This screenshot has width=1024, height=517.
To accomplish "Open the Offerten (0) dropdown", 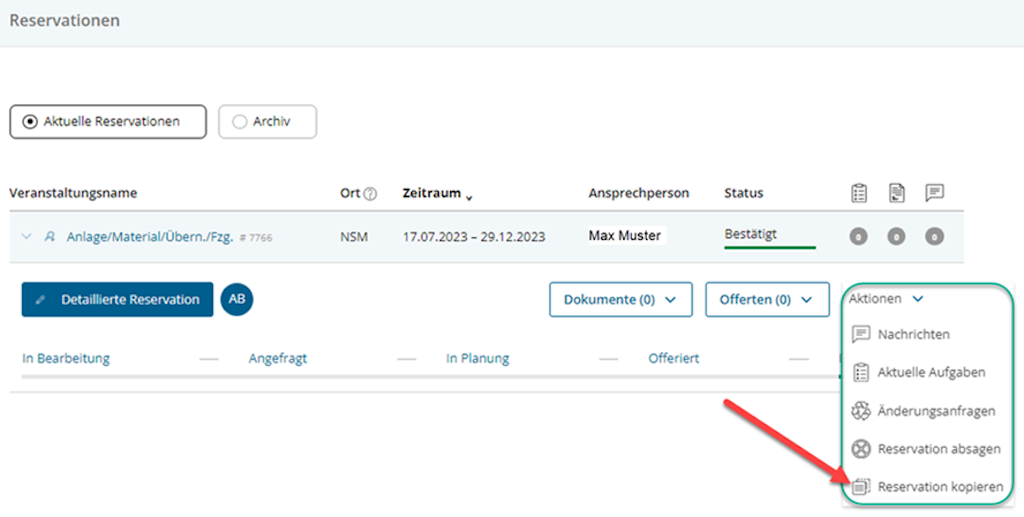I will coord(766,299).
